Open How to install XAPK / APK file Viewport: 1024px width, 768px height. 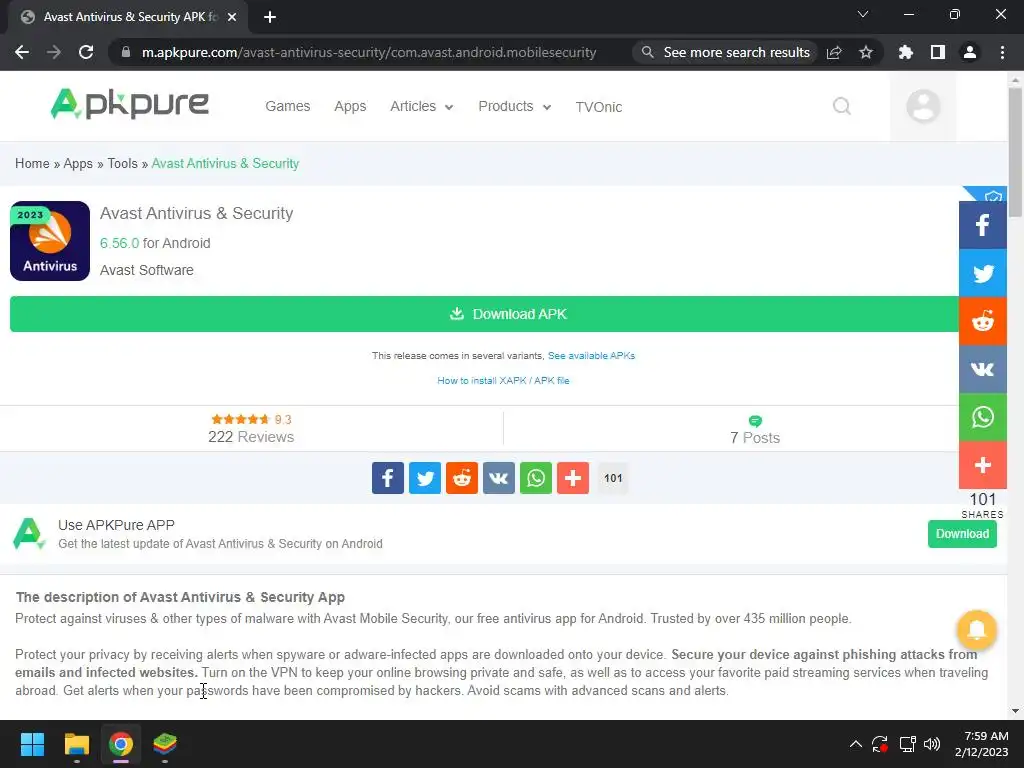(503, 381)
